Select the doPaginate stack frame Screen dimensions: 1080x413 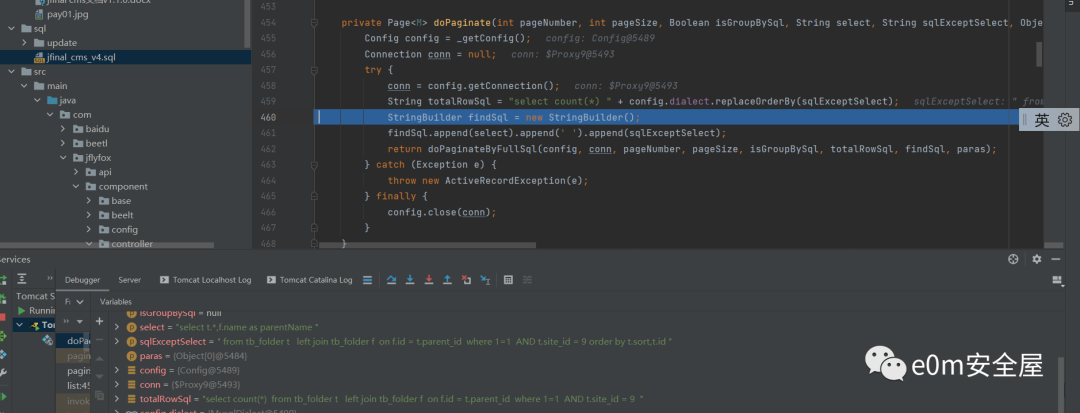[x=73, y=341]
